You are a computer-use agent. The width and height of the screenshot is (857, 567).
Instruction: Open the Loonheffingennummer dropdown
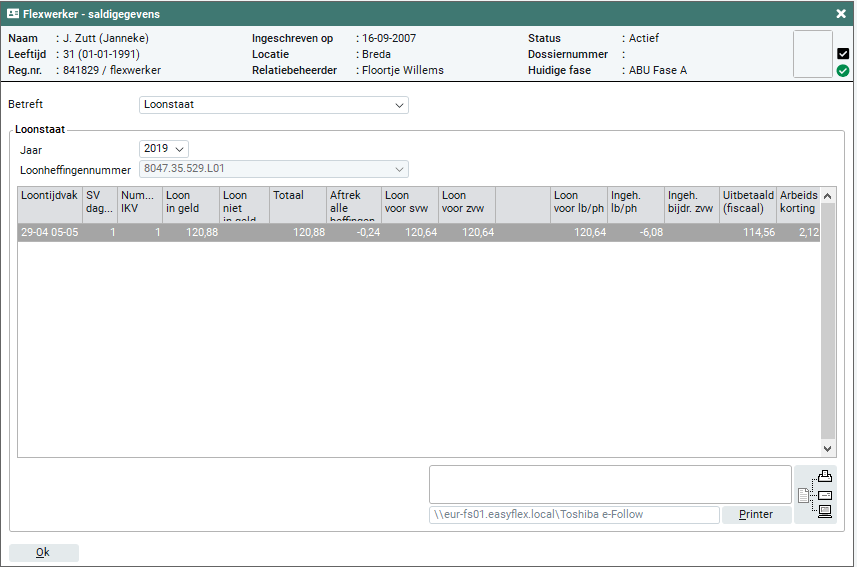click(x=273, y=170)
